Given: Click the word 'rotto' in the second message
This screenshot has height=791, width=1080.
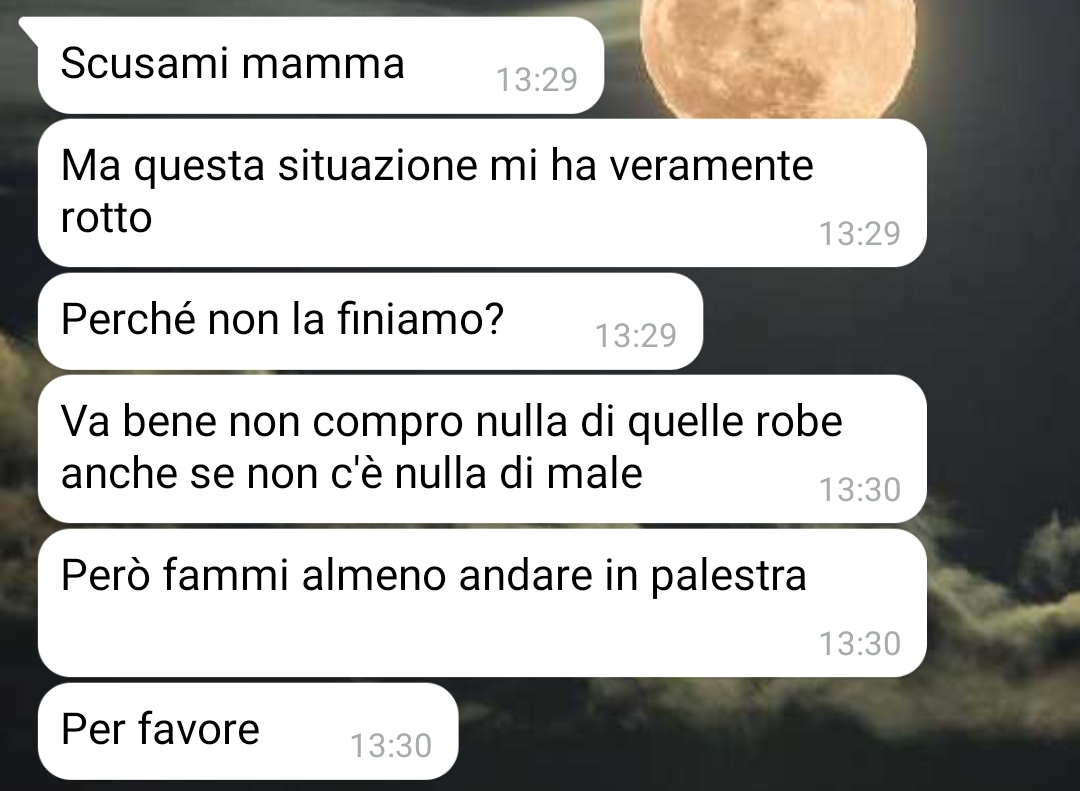Looking at the screenshot, I should click(106, 218).
